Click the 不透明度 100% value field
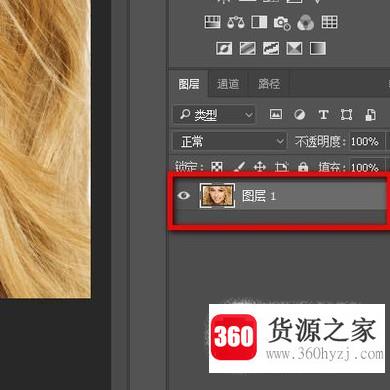Viewport: 390px width, 390px height. 367,142
